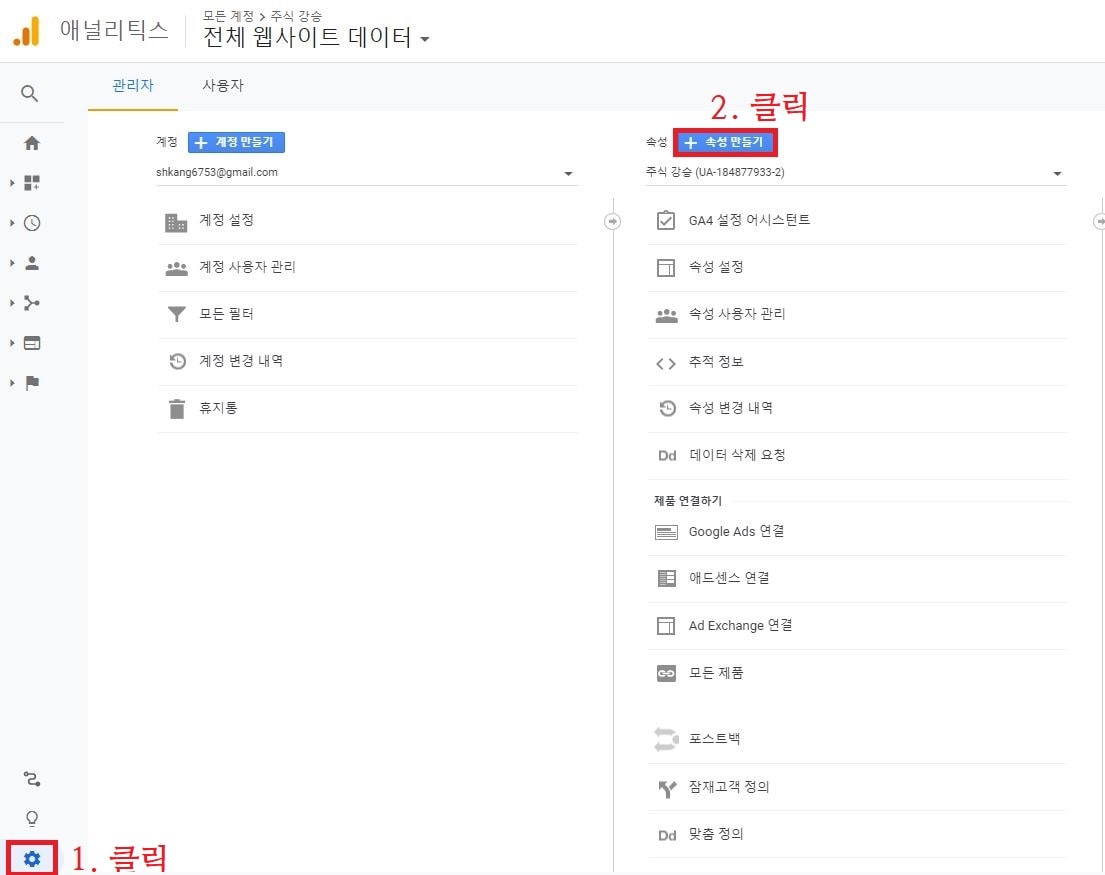
Task: Open the Behavior reports icon
Action: [x=33, y=343]
